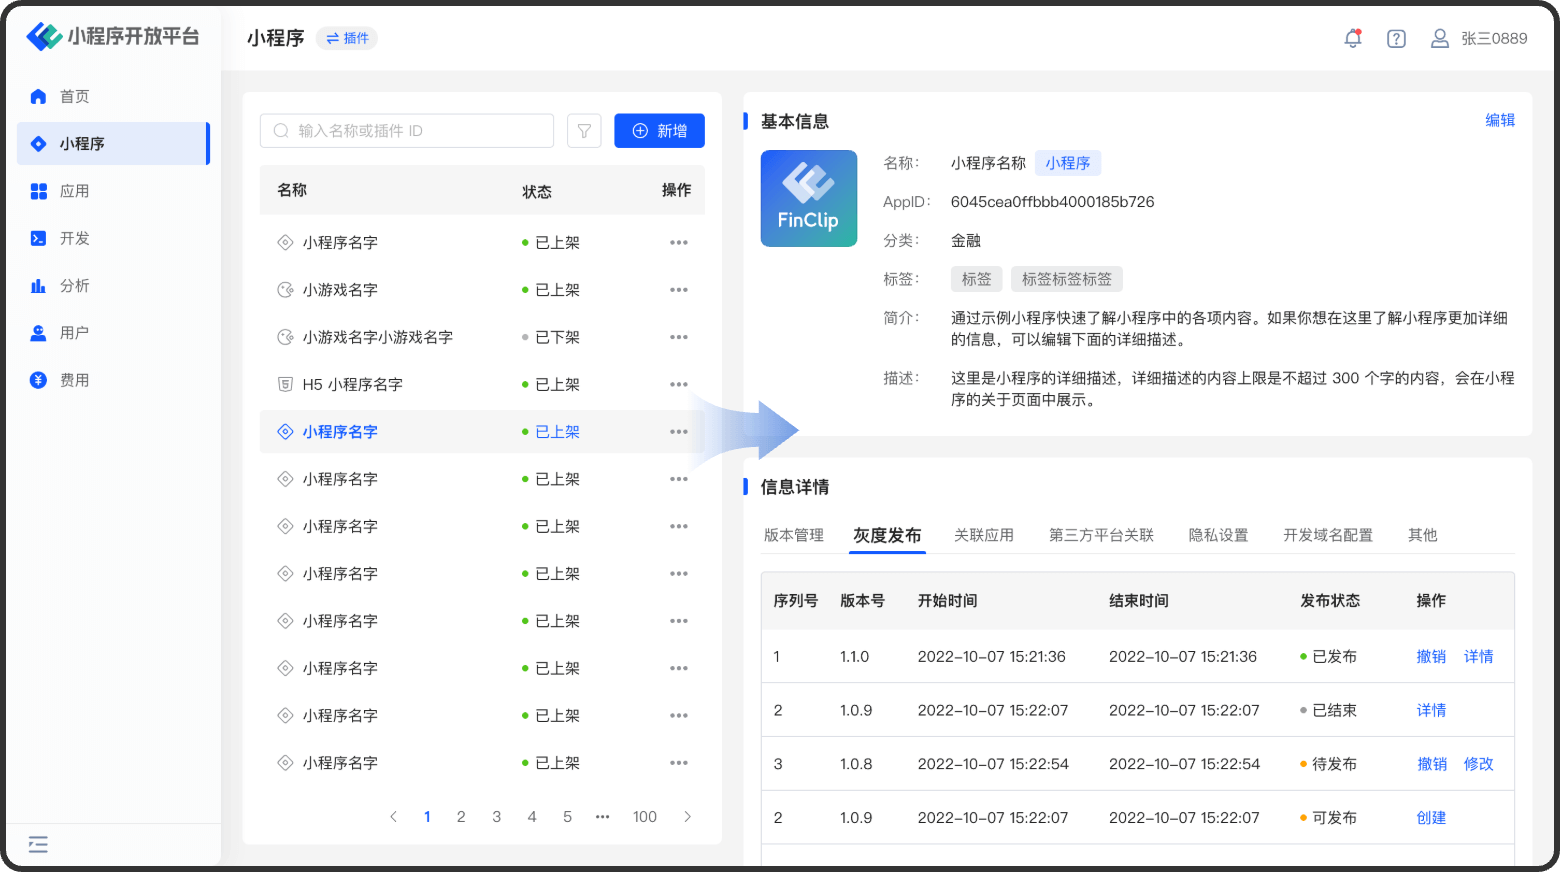Open the notification bell icon
Image resolution: width=1560 pixels, height=872 pixels.
pos(1353,38)
